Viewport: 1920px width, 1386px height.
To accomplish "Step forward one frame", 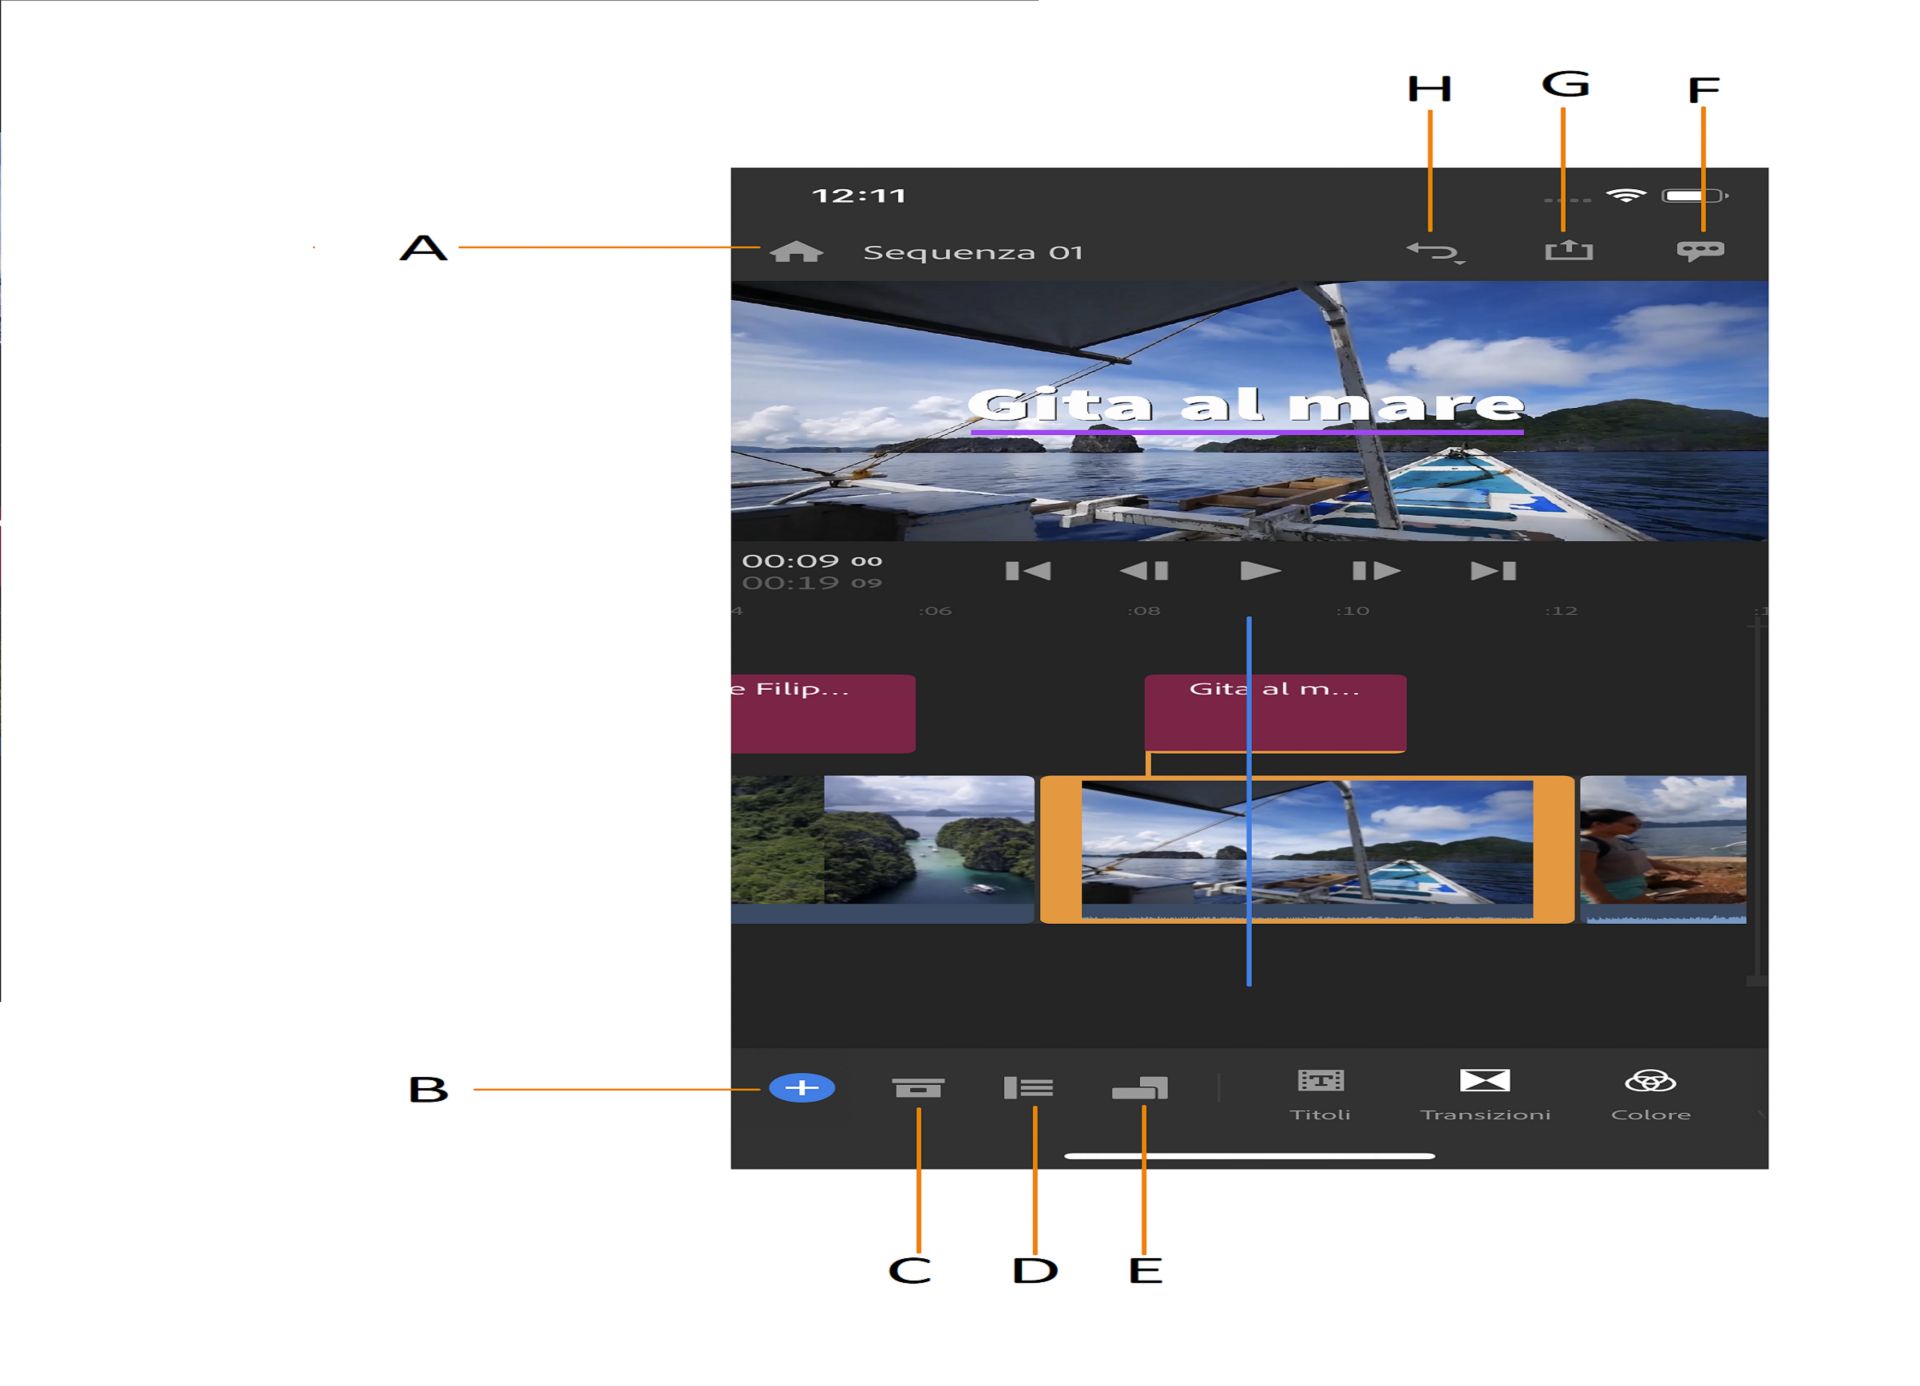I will (x=1376, y=571).
